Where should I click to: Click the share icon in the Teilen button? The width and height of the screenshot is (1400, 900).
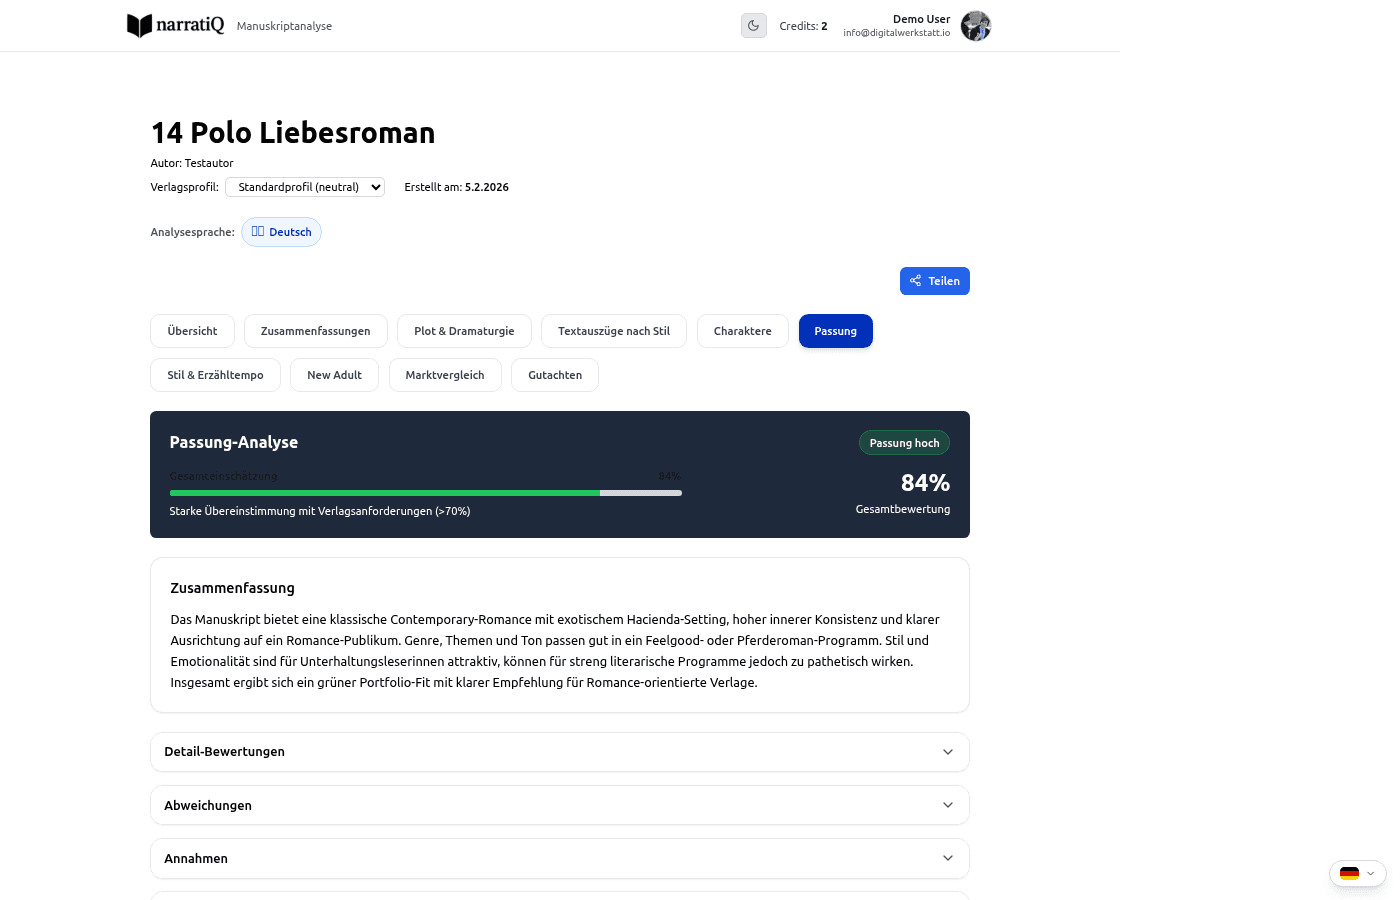[916, 281]
